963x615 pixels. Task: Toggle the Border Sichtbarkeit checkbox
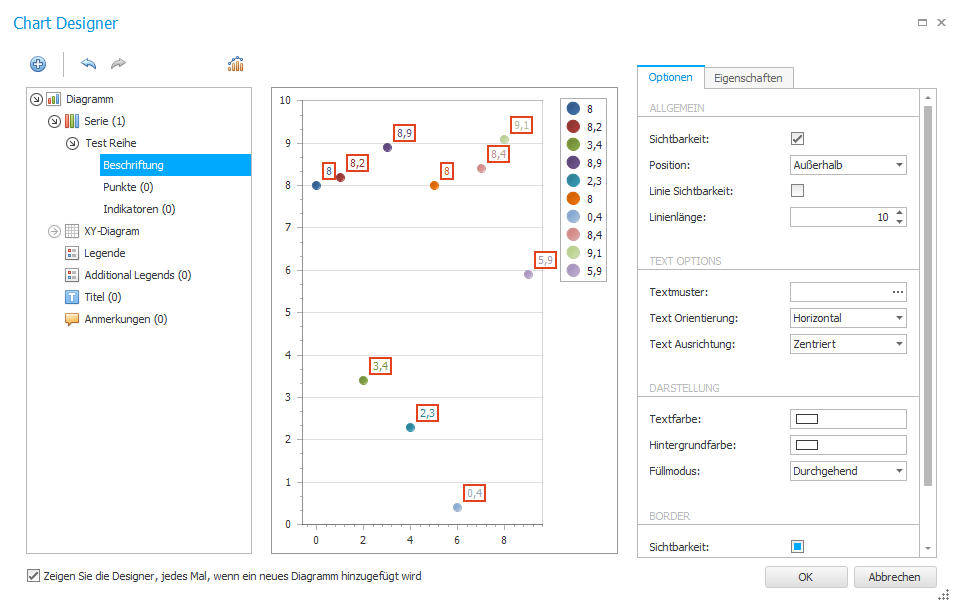pos(797,546)
